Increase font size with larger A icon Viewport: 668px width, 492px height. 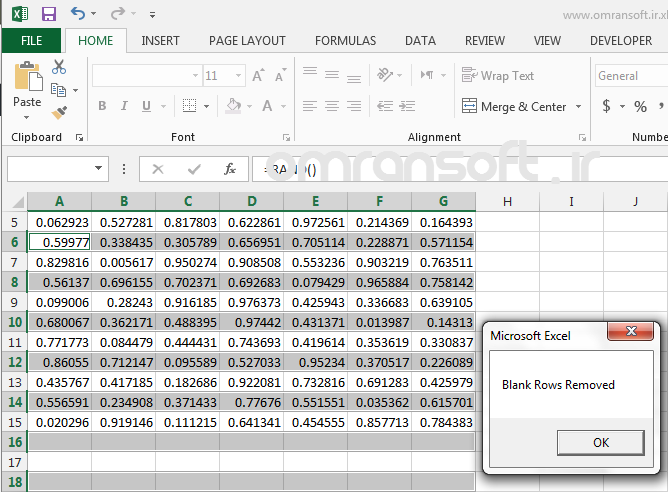click(258, 75)
